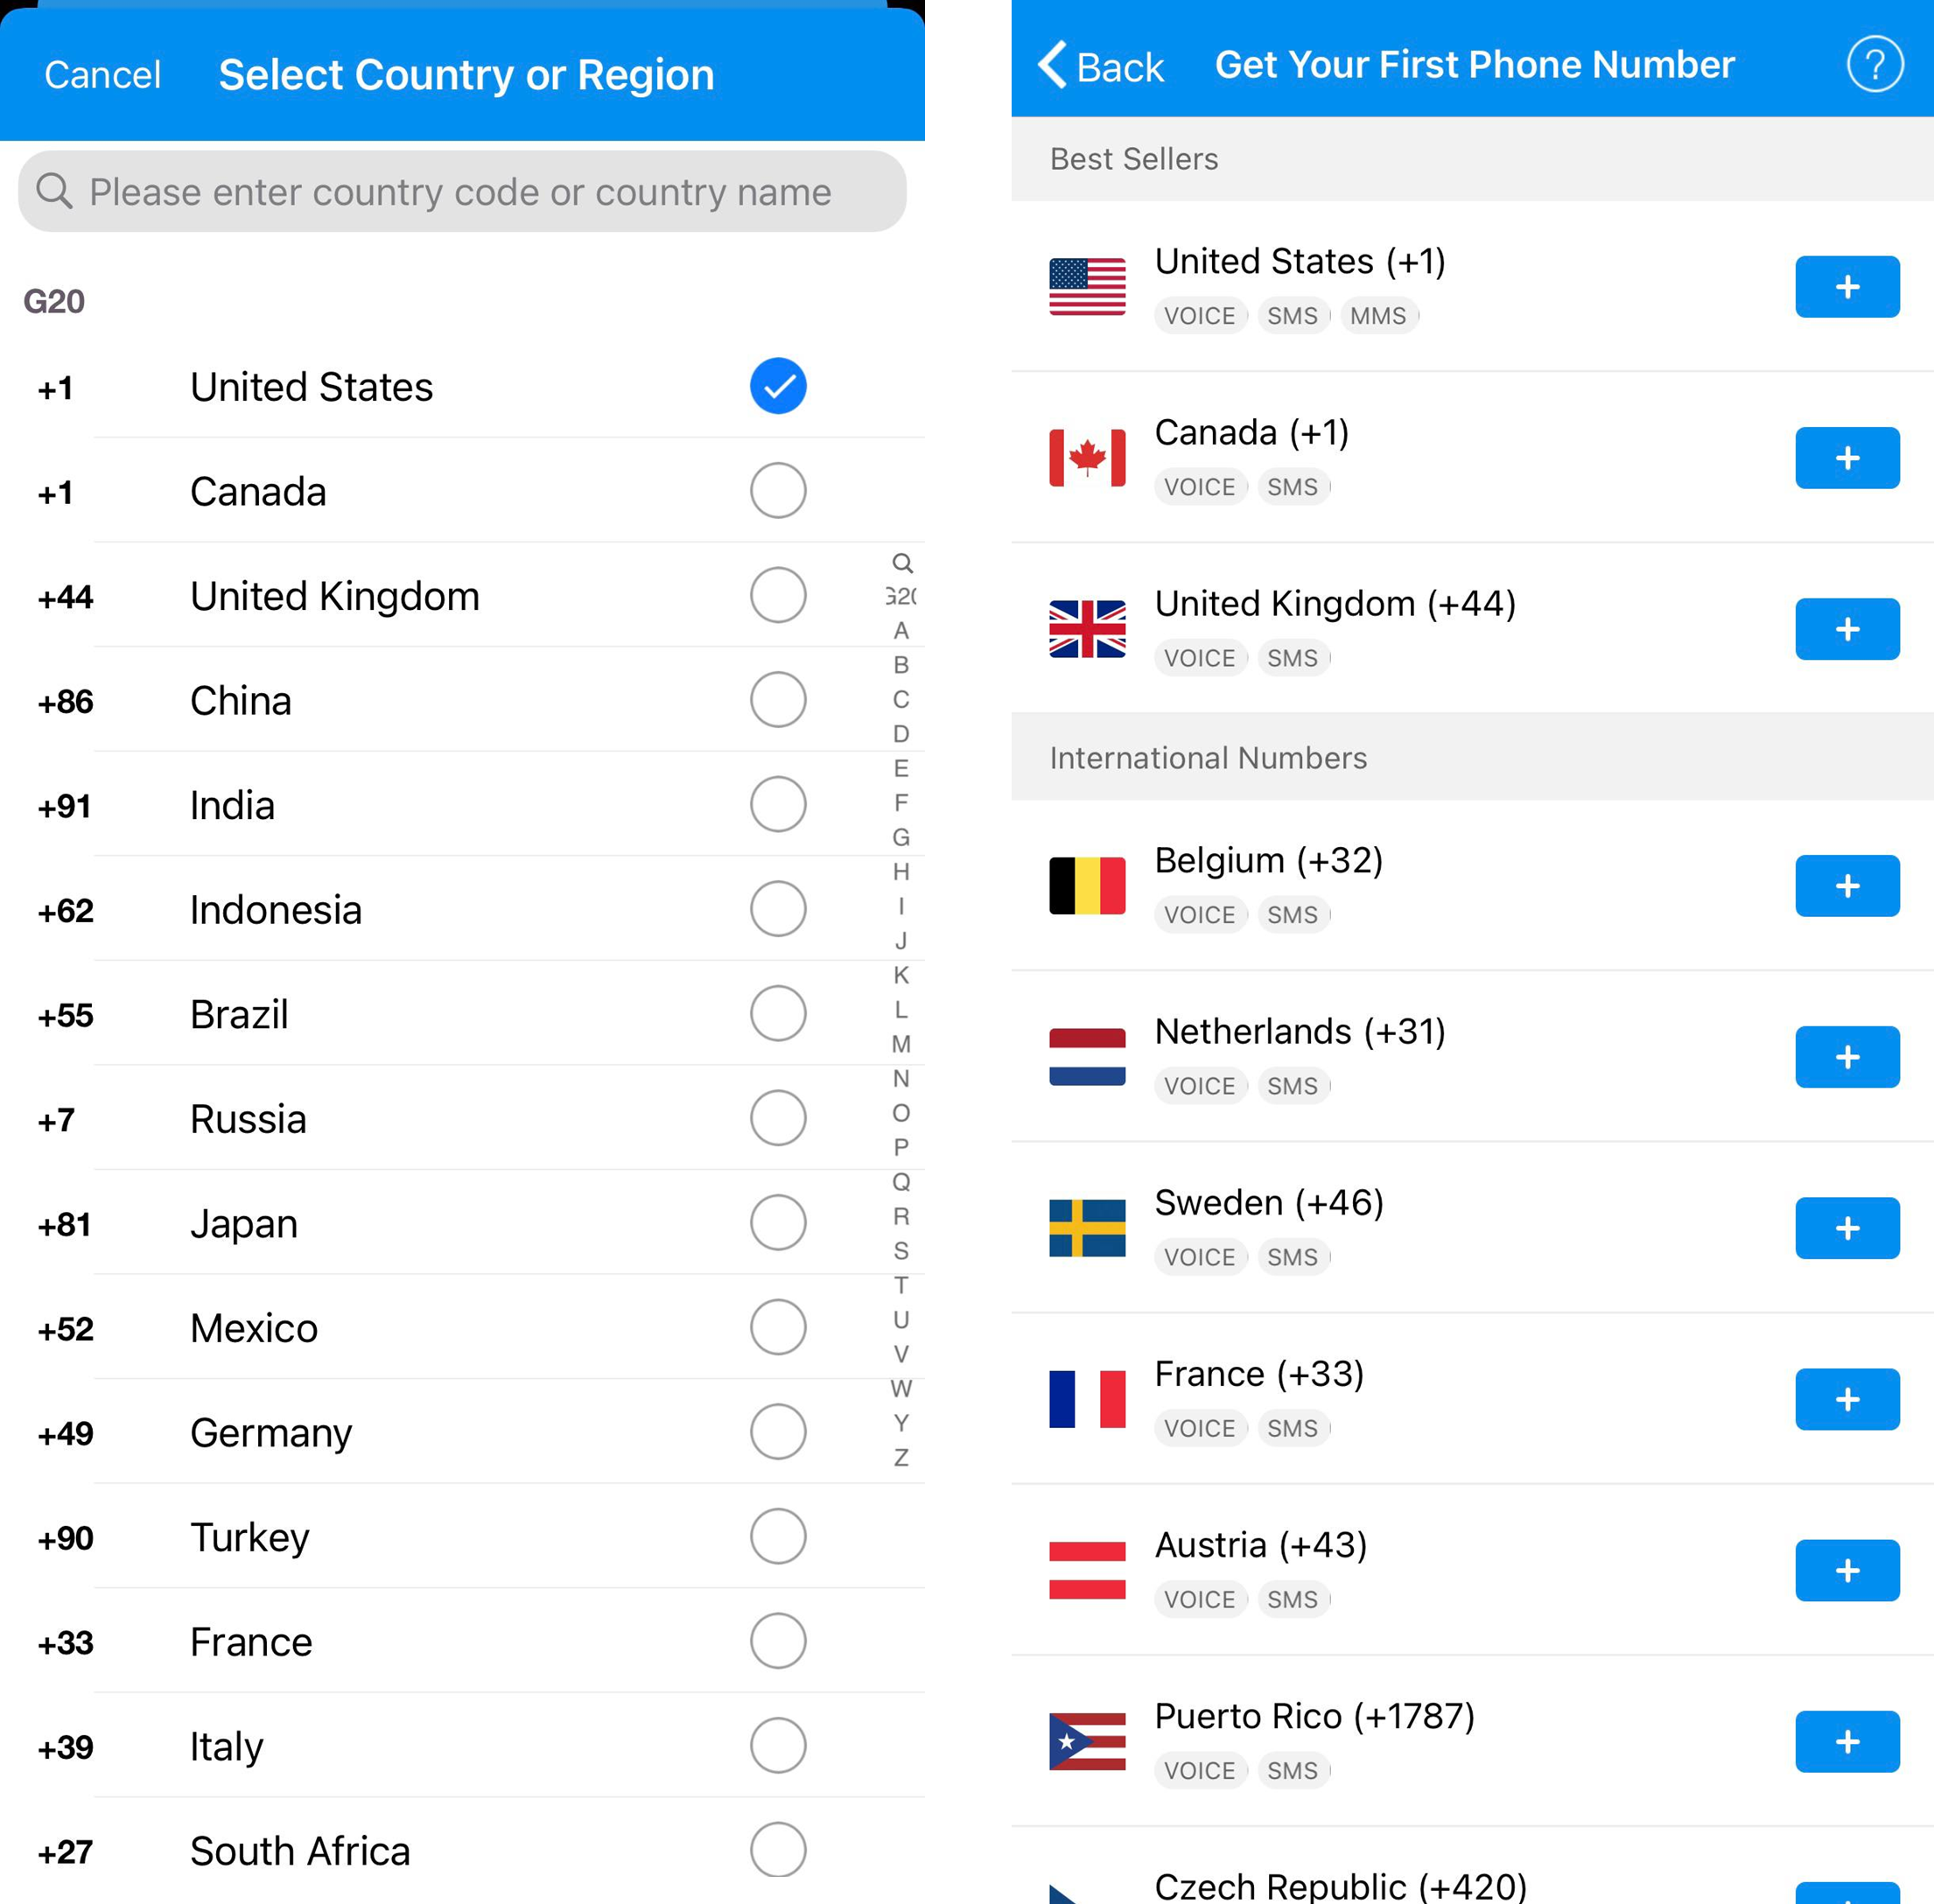The image size is (1934, 1904).
Task: Uncheck the selected United States option
Action: [x=778, y=386]
